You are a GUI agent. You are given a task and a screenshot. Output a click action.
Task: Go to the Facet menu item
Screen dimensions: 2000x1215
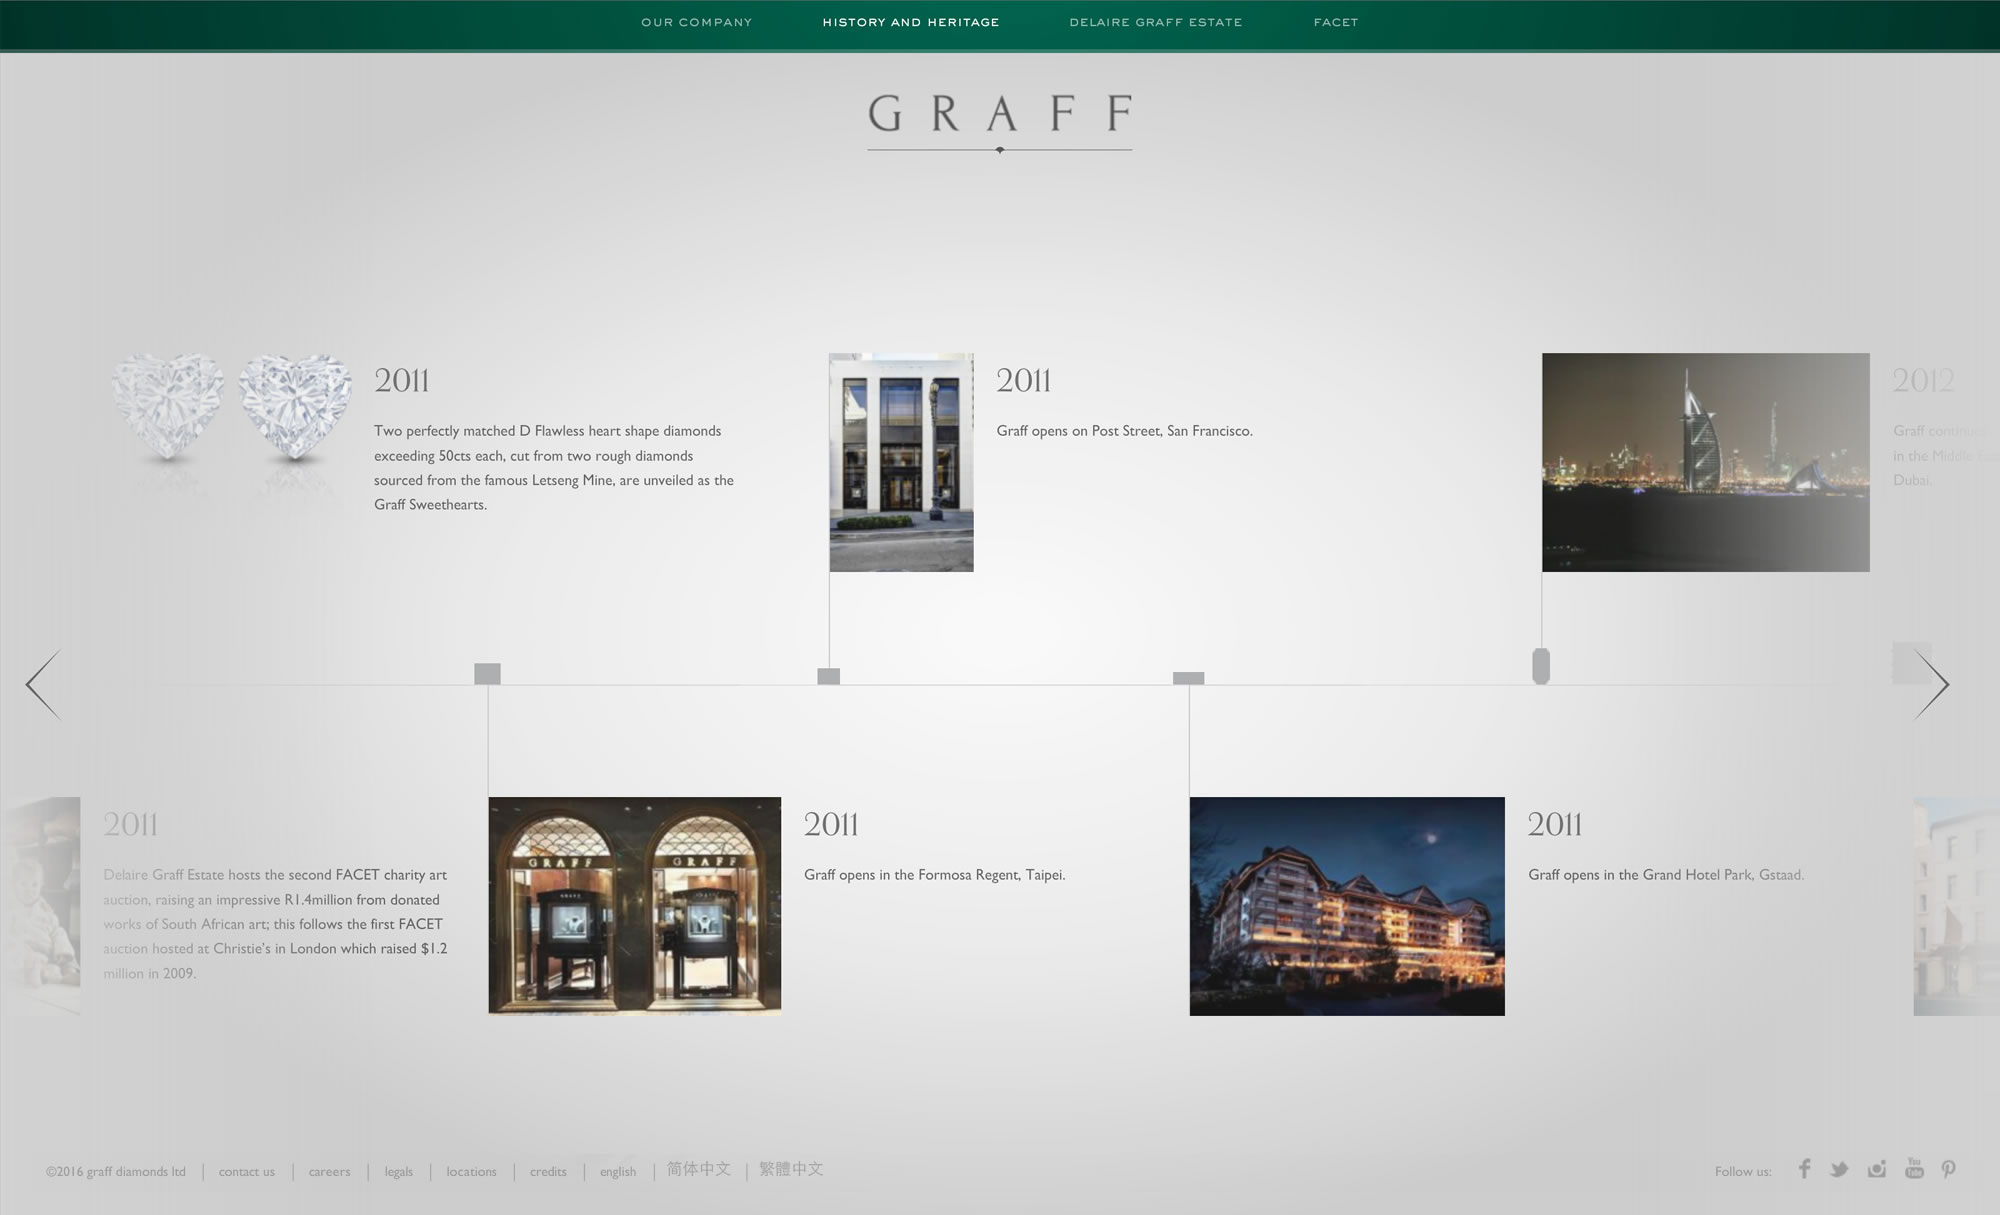1335,22
